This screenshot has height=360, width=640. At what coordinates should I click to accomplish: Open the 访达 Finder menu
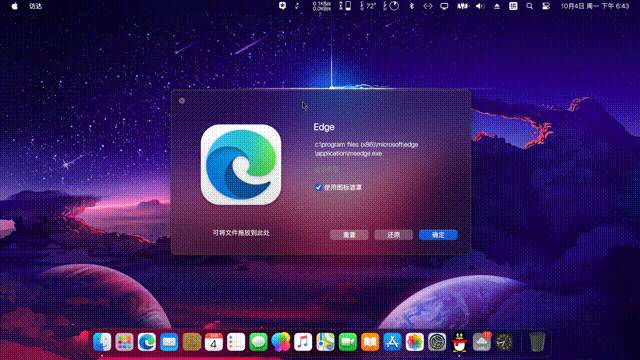pos(36,6)
